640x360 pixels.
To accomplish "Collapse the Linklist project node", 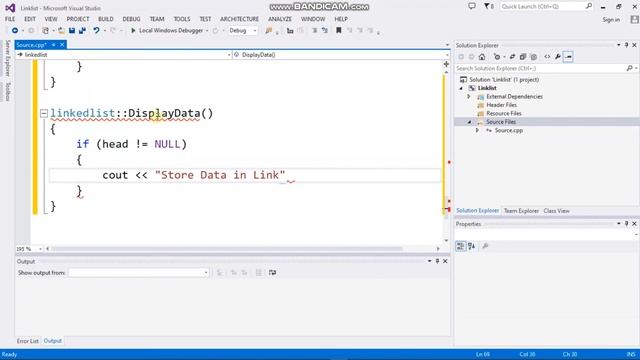I will pyautogui.click(x=461, y=88).
